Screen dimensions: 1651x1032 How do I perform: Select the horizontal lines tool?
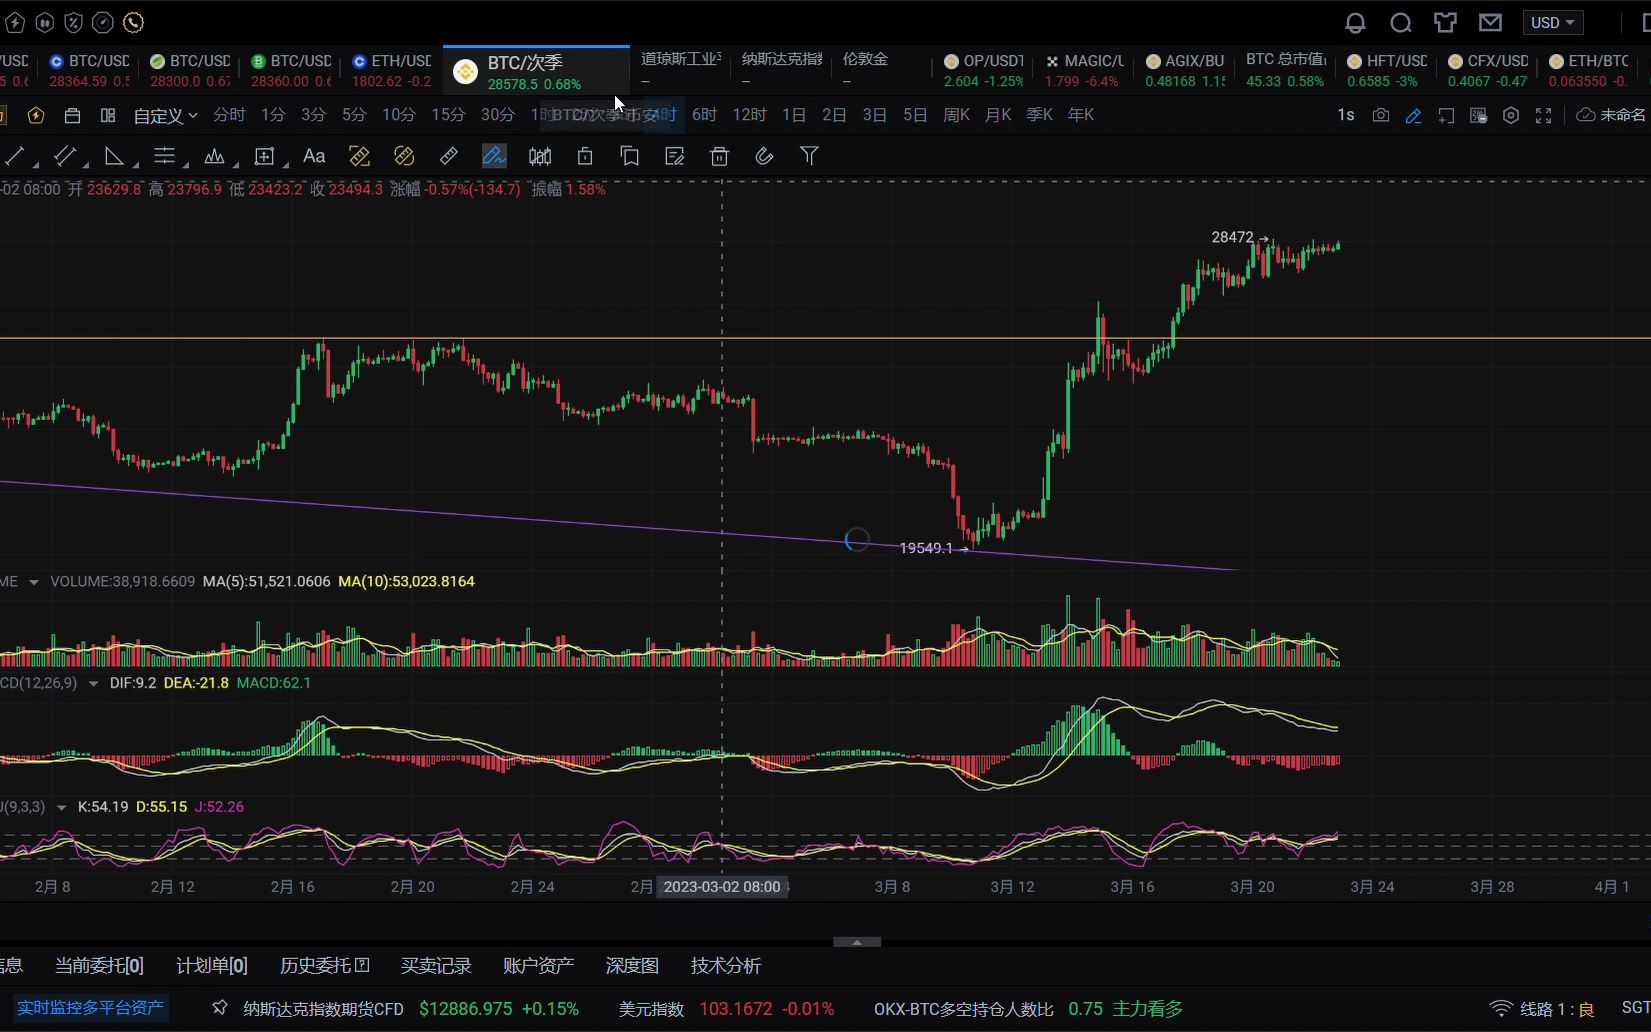(165, 156)
